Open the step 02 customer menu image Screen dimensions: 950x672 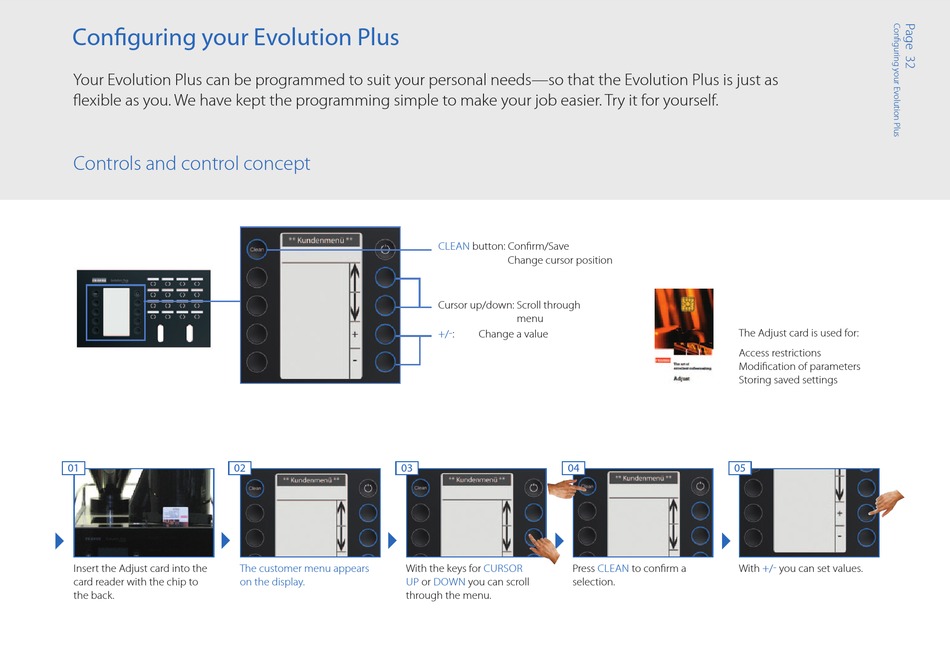click(310, 513)
